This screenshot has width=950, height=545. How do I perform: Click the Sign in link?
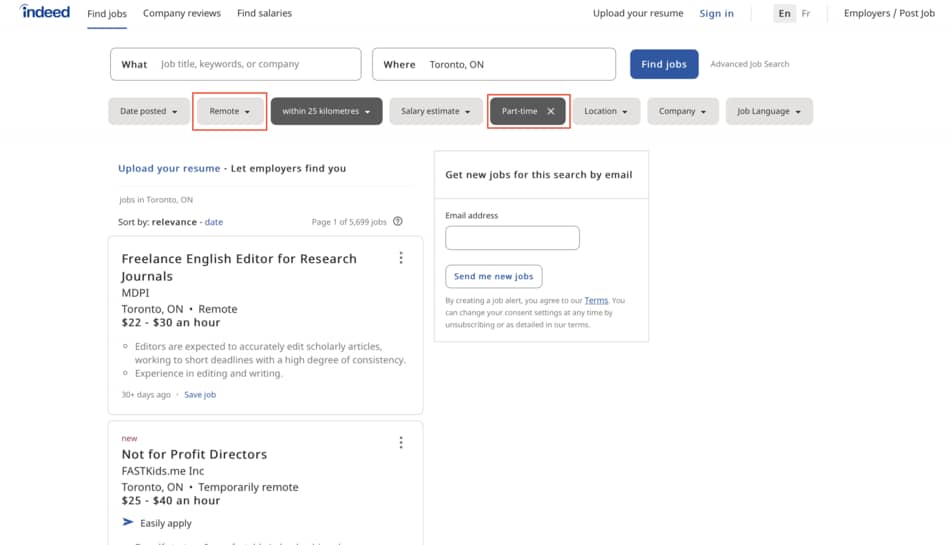pyautogui.click(x=716, y=13)
